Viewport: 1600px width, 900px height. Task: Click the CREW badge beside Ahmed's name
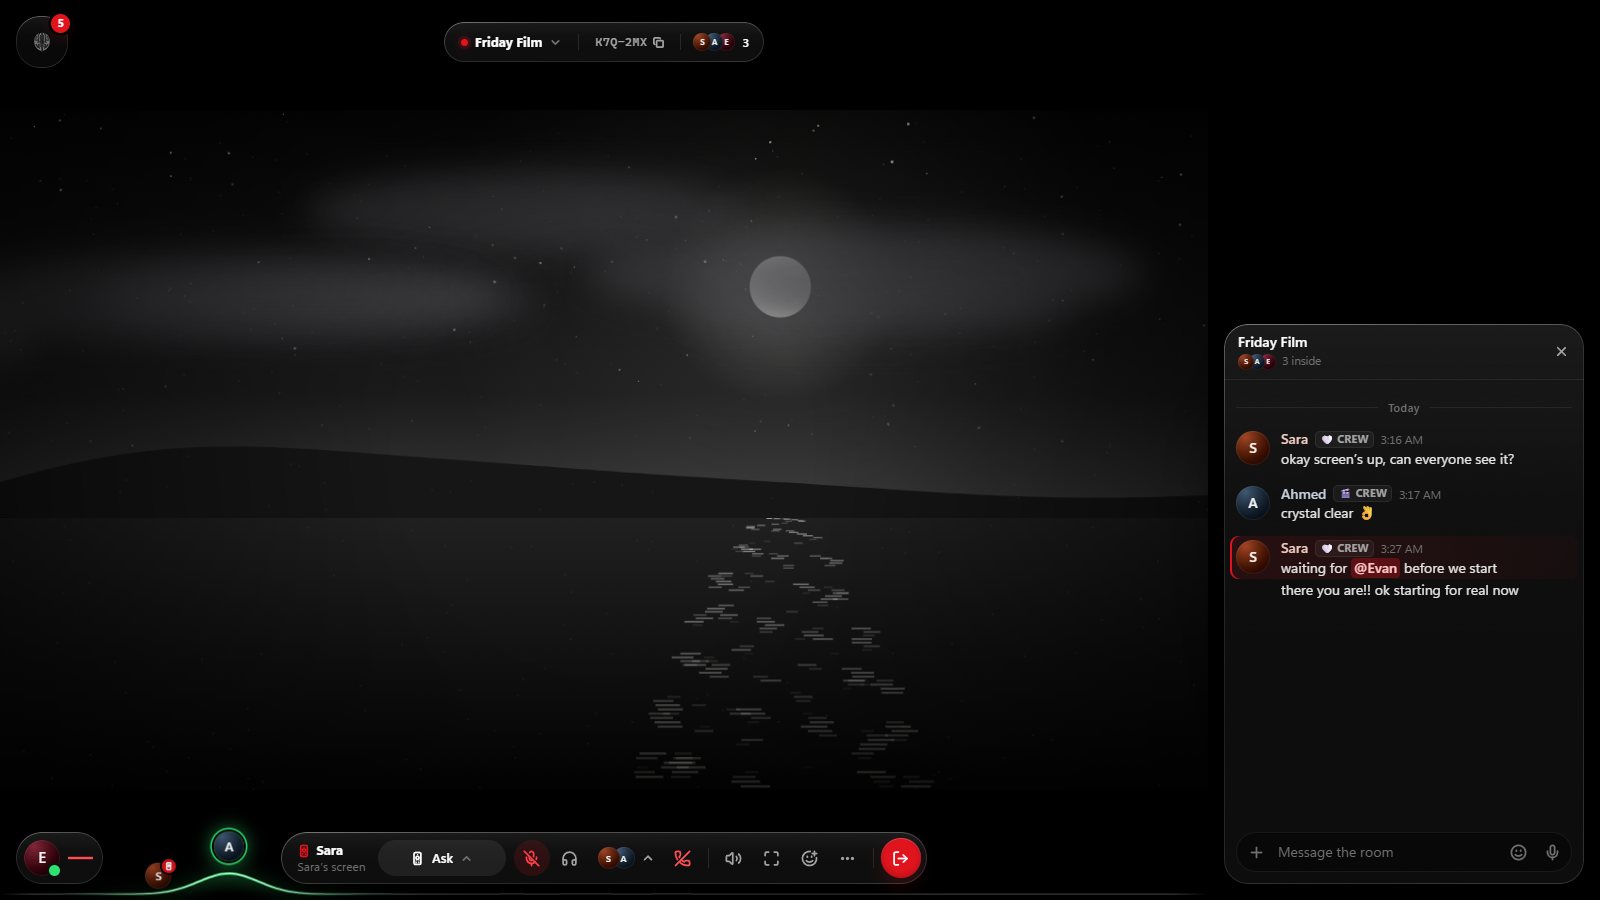(1363, 494)
